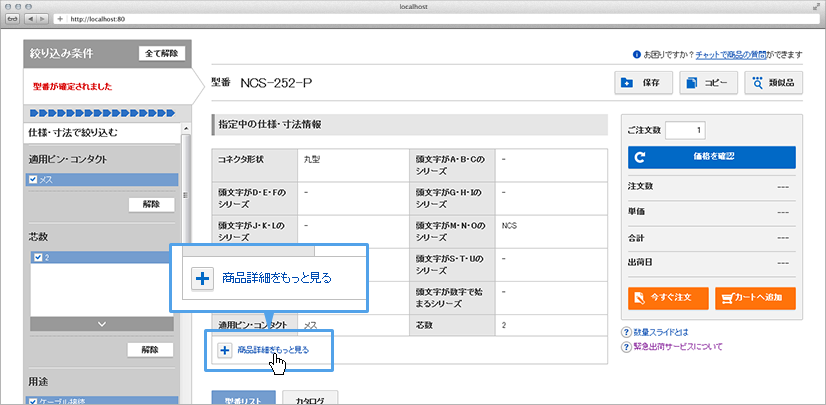
Task: Expand the 芯数 list with down chevron
Action: click(100, 324)
